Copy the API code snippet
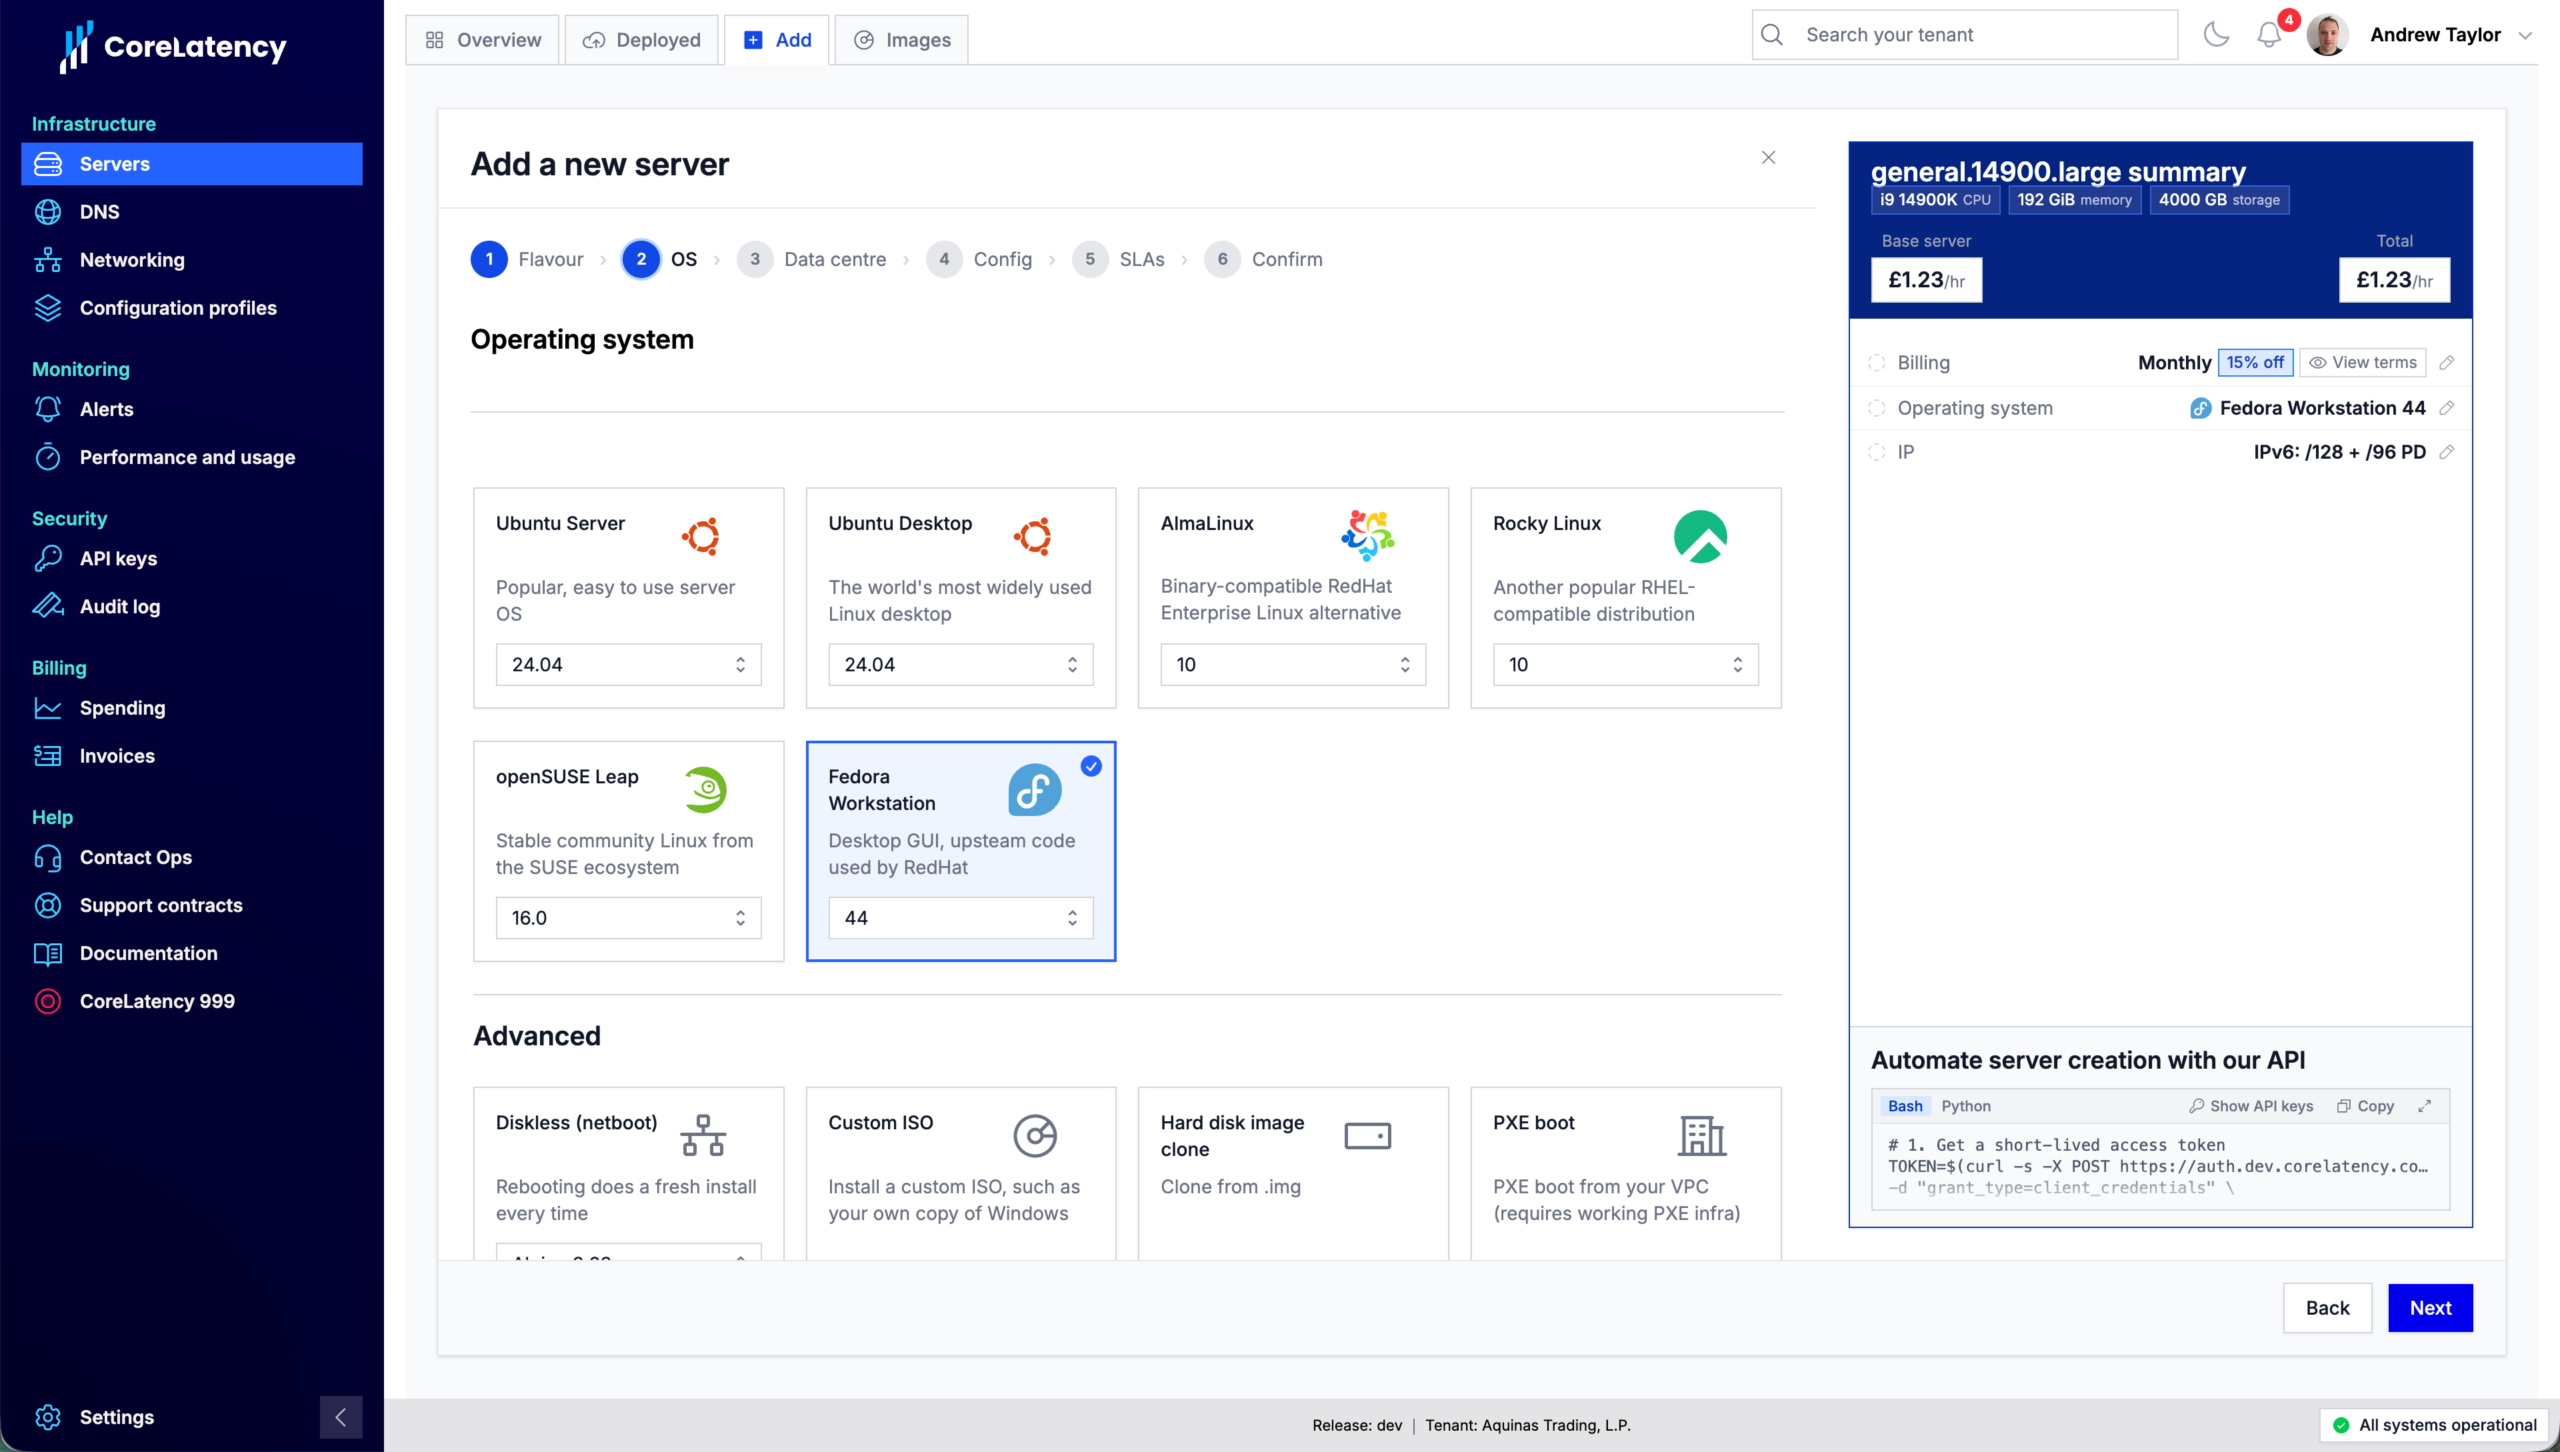Screen dimensions: 2560x1452 click(x=2365, y=1106)
